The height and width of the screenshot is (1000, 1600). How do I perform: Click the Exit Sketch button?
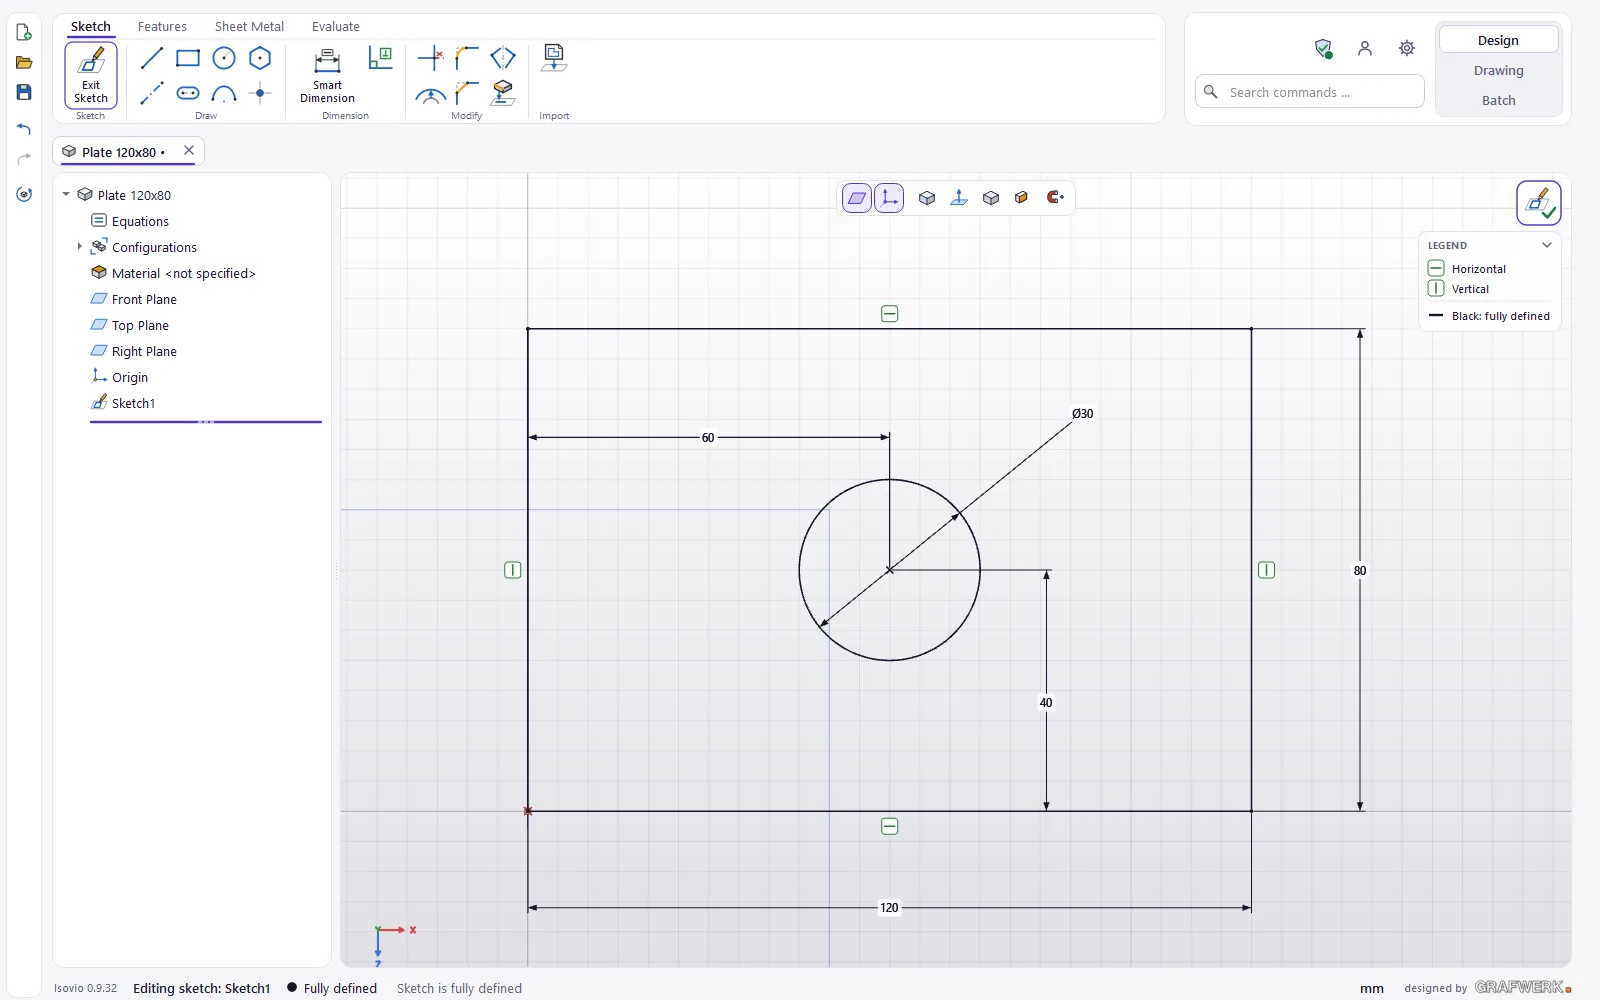point(91,75)
